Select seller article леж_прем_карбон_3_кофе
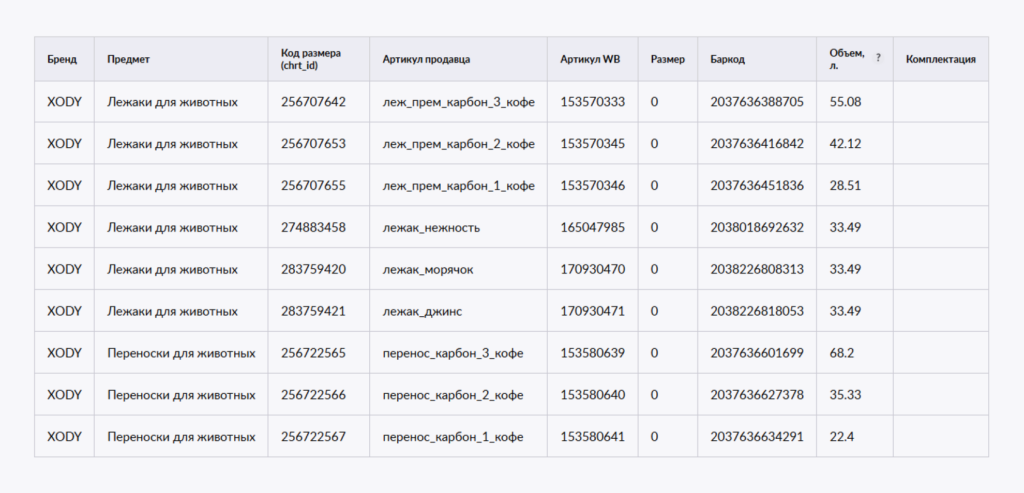 [x=458, y=102]
